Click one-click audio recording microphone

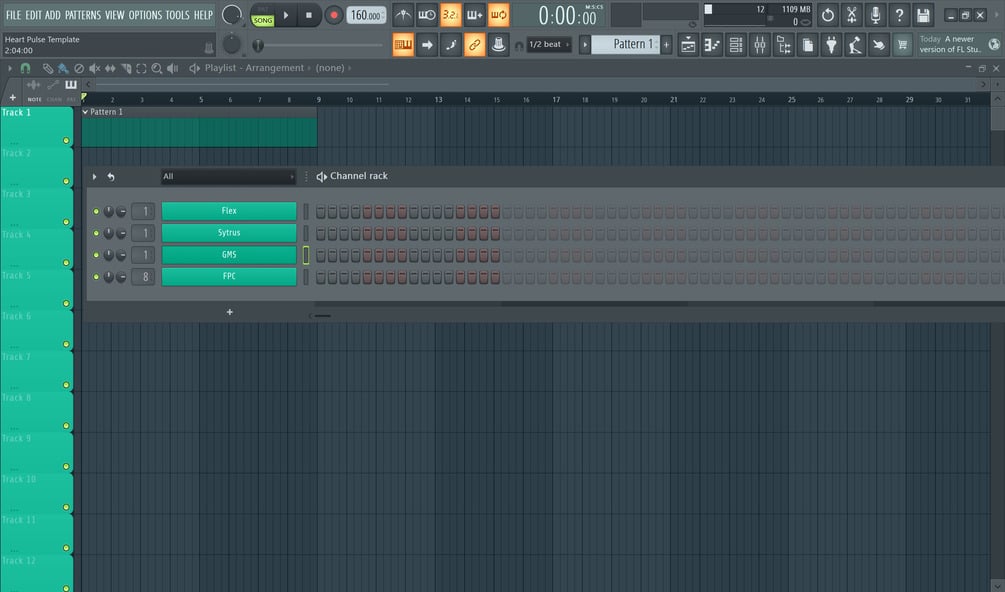point(875,15)
